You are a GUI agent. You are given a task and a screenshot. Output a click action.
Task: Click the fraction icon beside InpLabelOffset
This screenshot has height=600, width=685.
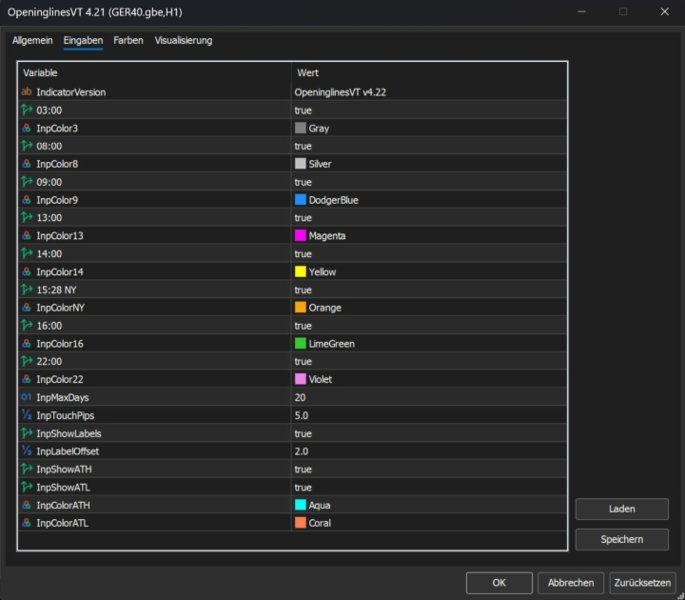[26, 451]
